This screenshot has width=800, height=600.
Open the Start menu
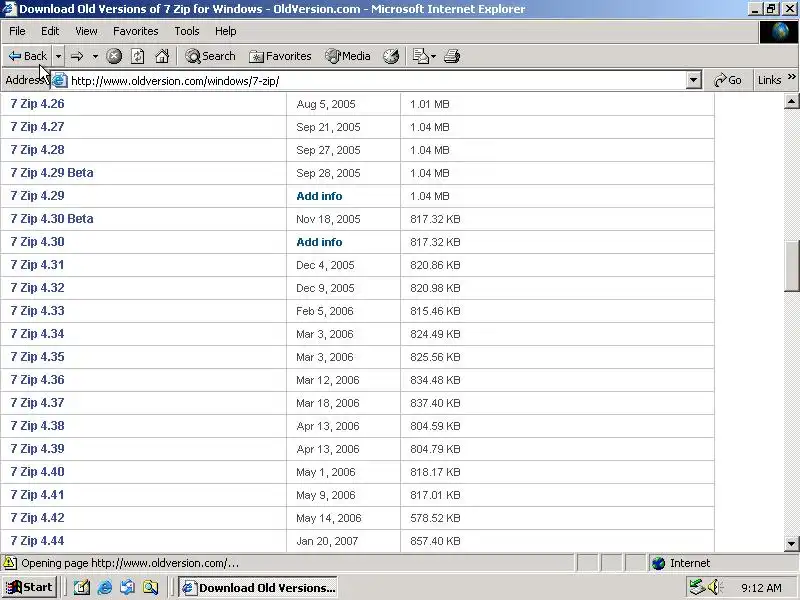click(x=29, y=587)
